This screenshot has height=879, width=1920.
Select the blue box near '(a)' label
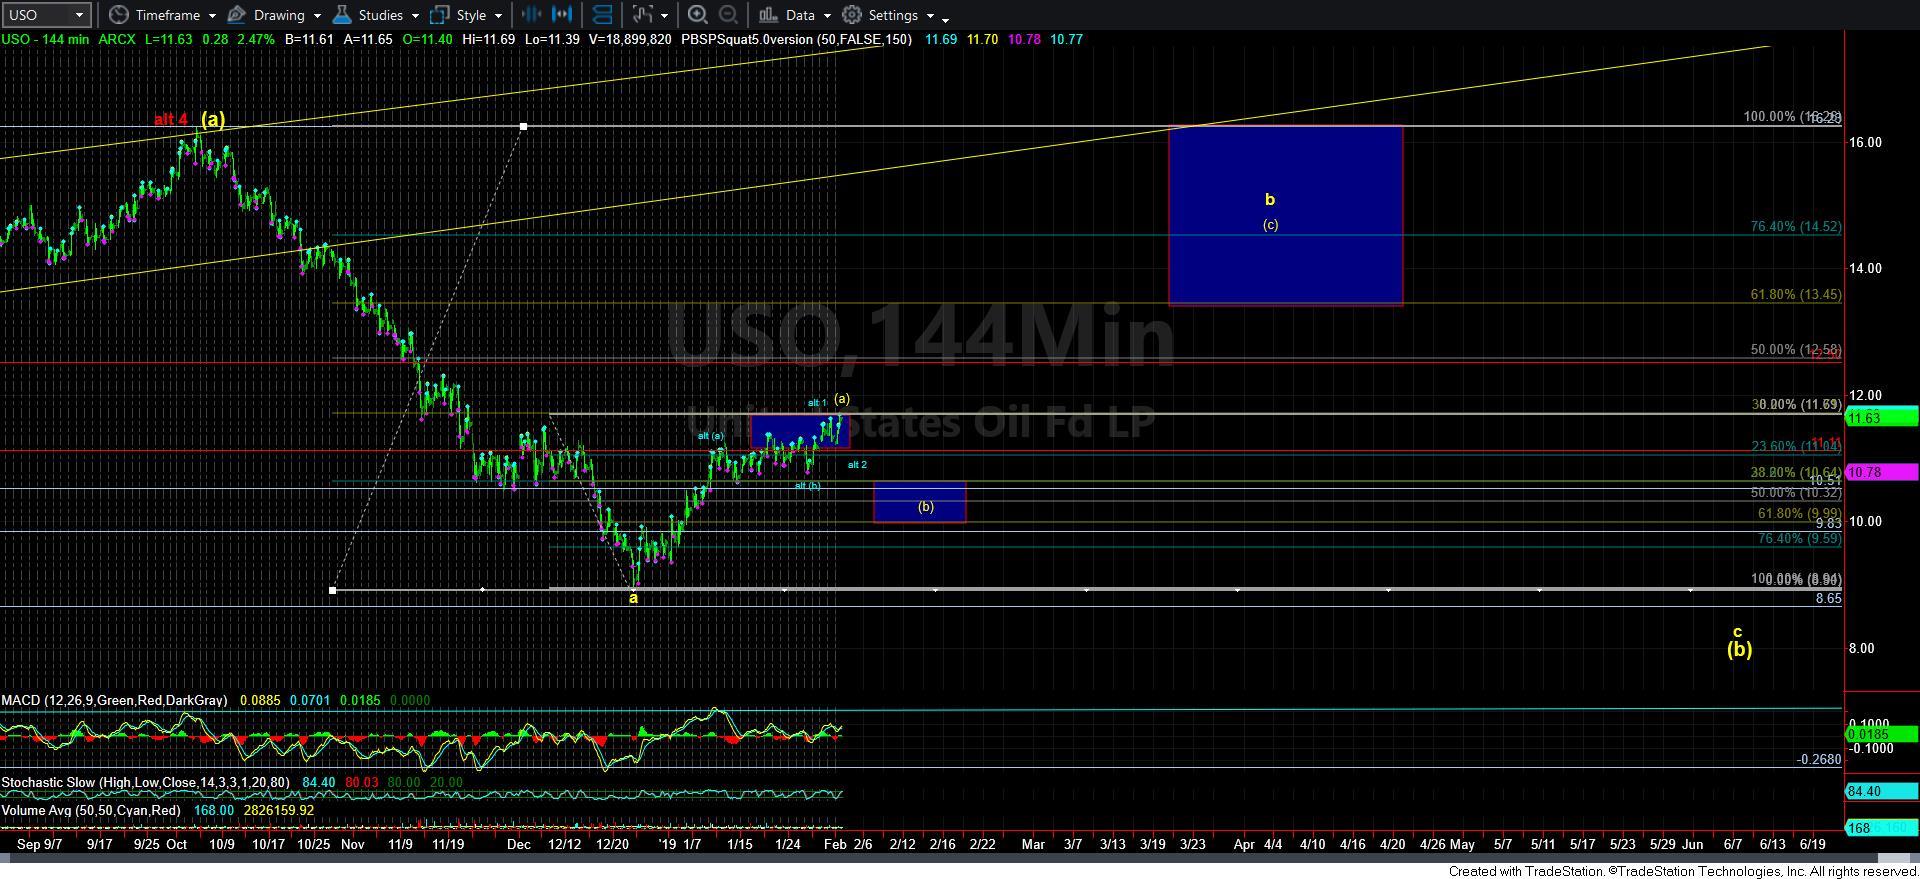(x=799, y=431)
